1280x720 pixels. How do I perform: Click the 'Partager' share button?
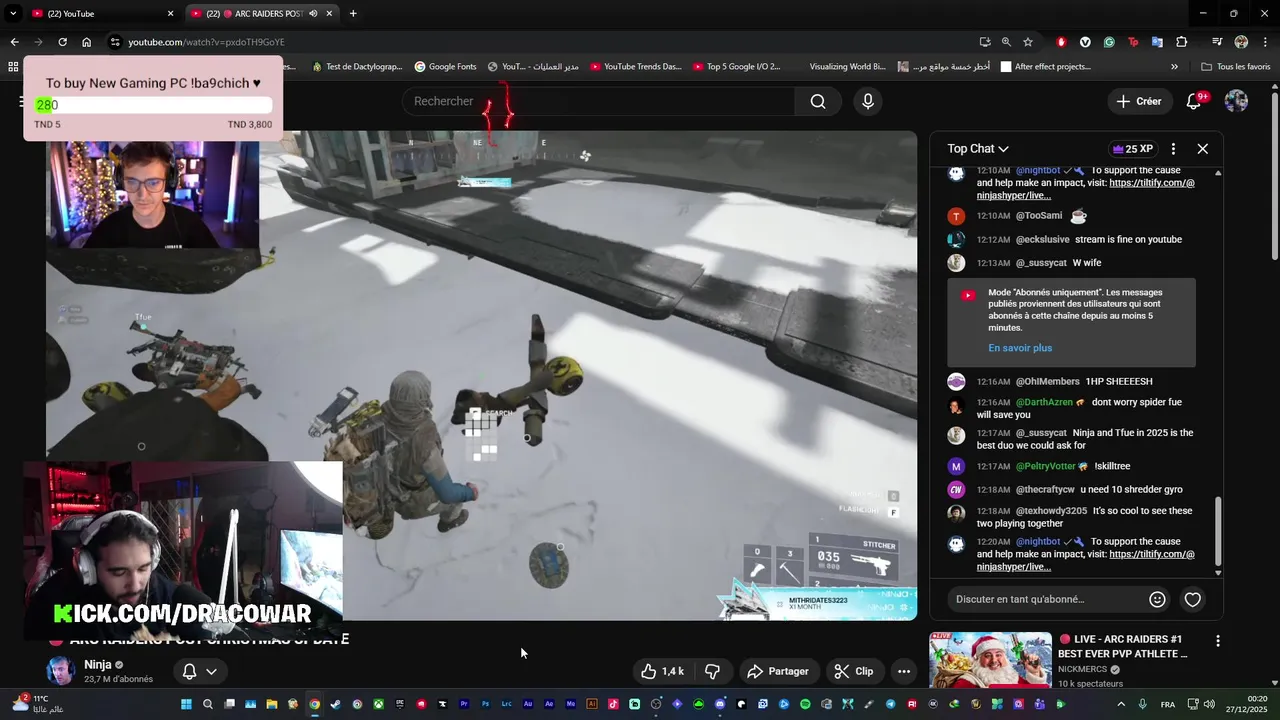(778, 671)
